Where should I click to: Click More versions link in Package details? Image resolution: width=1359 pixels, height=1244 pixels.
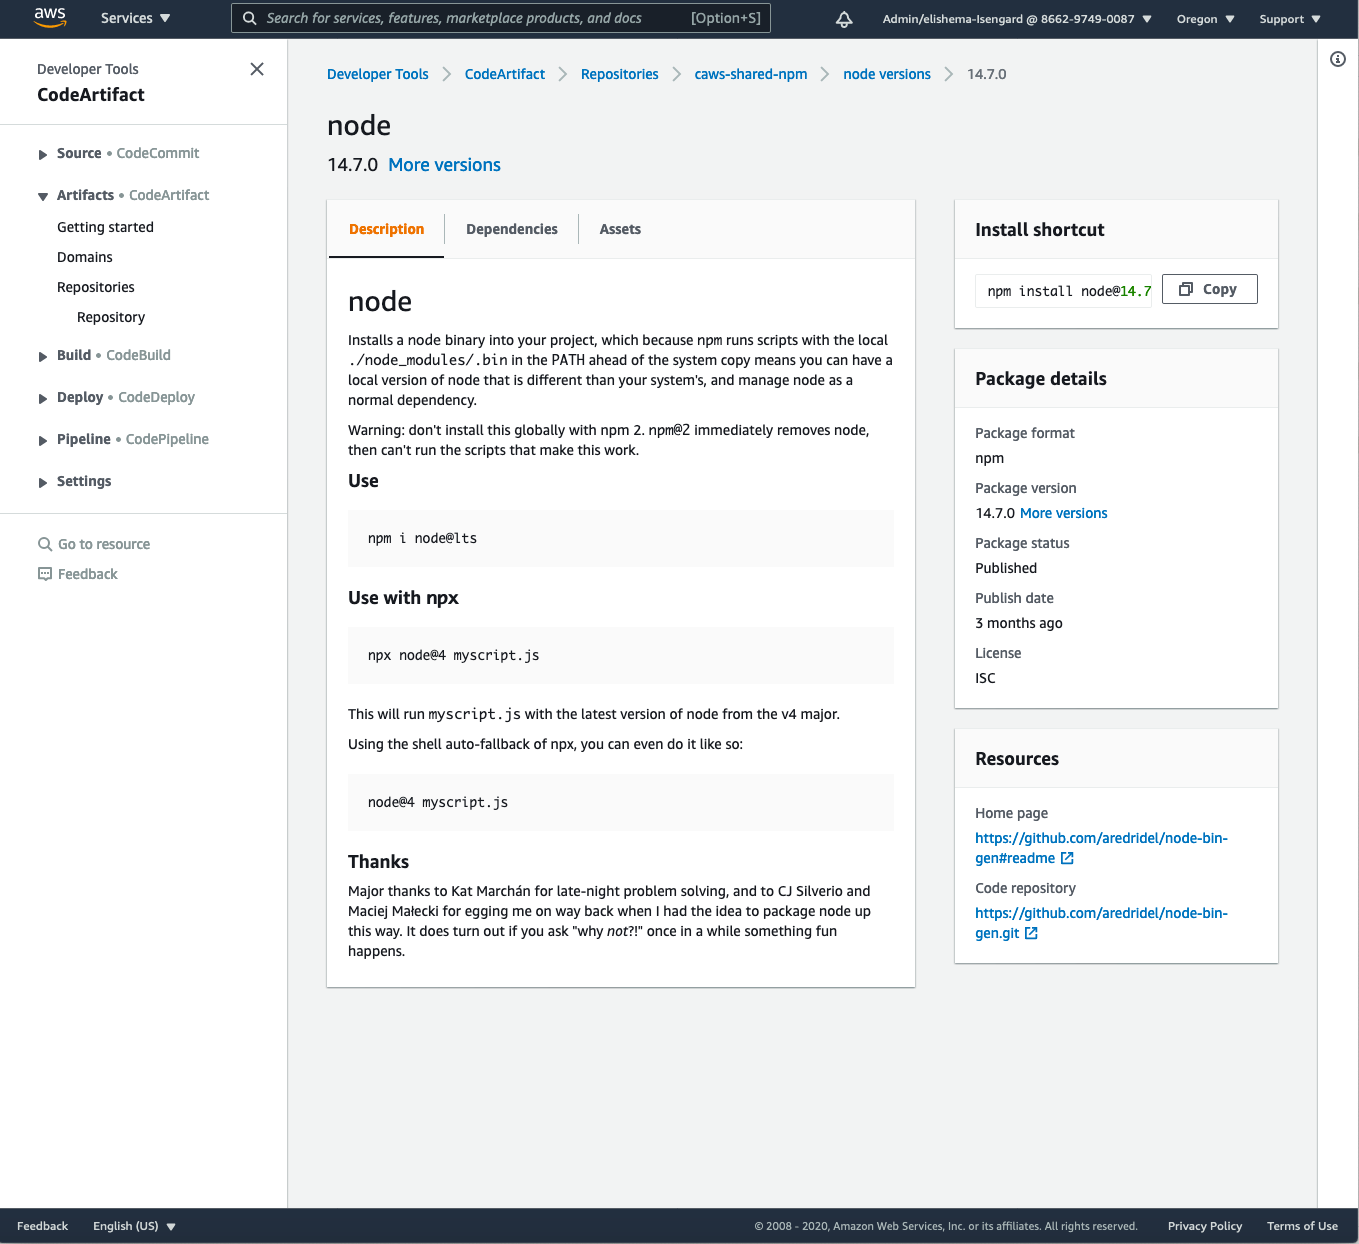(x=1064, y=513)
